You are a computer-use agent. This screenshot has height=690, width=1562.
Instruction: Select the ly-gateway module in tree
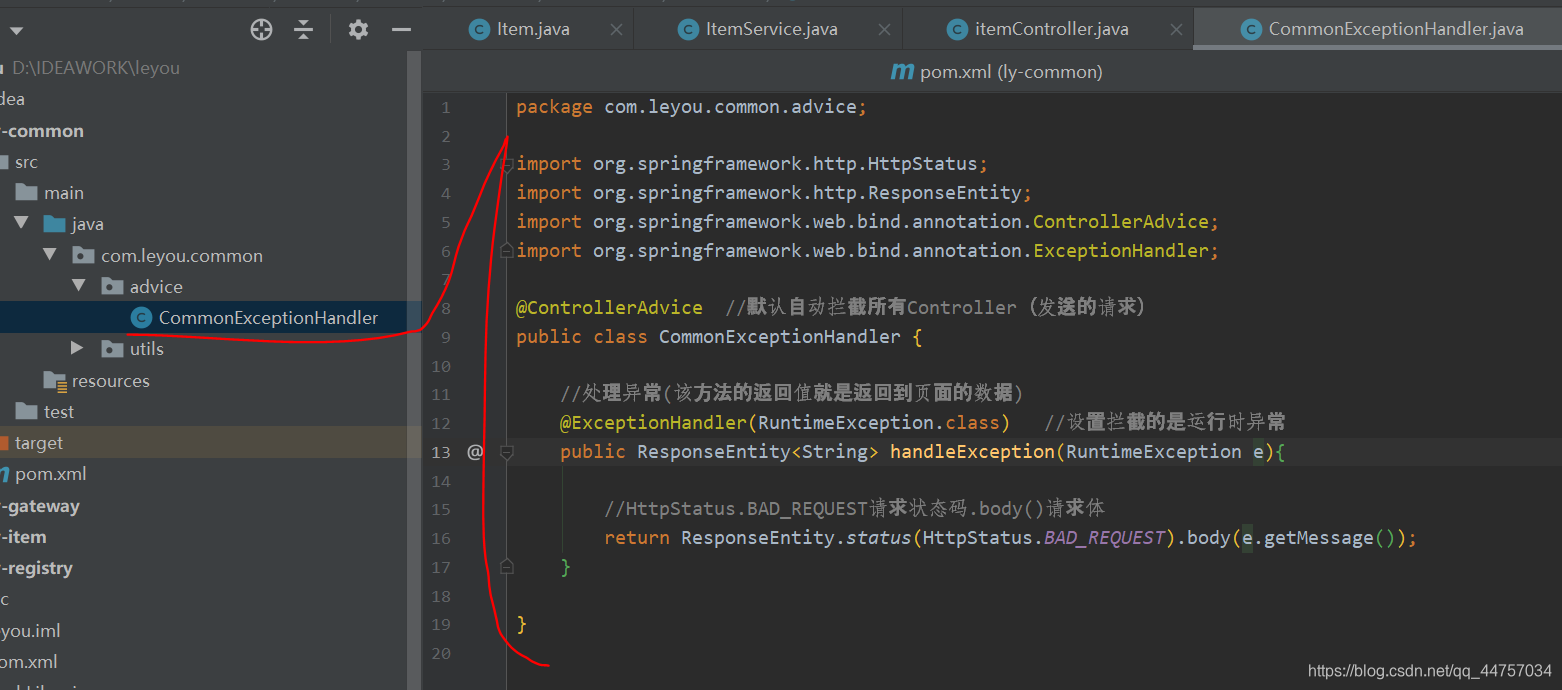point(40,506)
